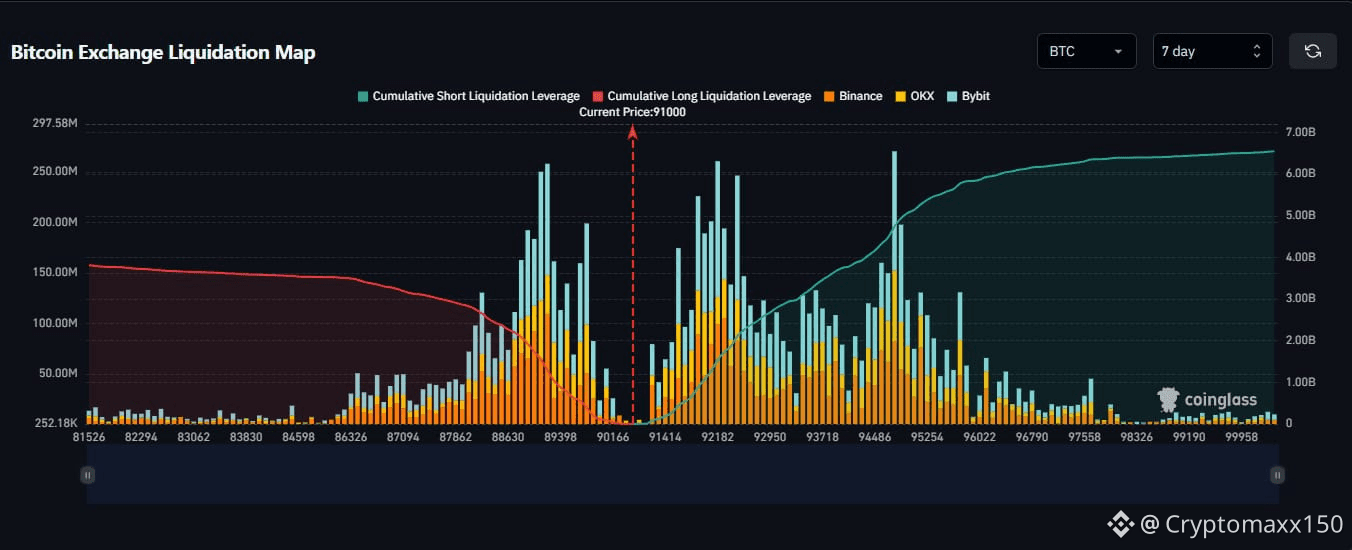Screen dimensions: 1352x550
Task: Click the Binance diamond logo beside @Cryptomaxx150
Action: pyautogui.click(x=1119, y=523)
